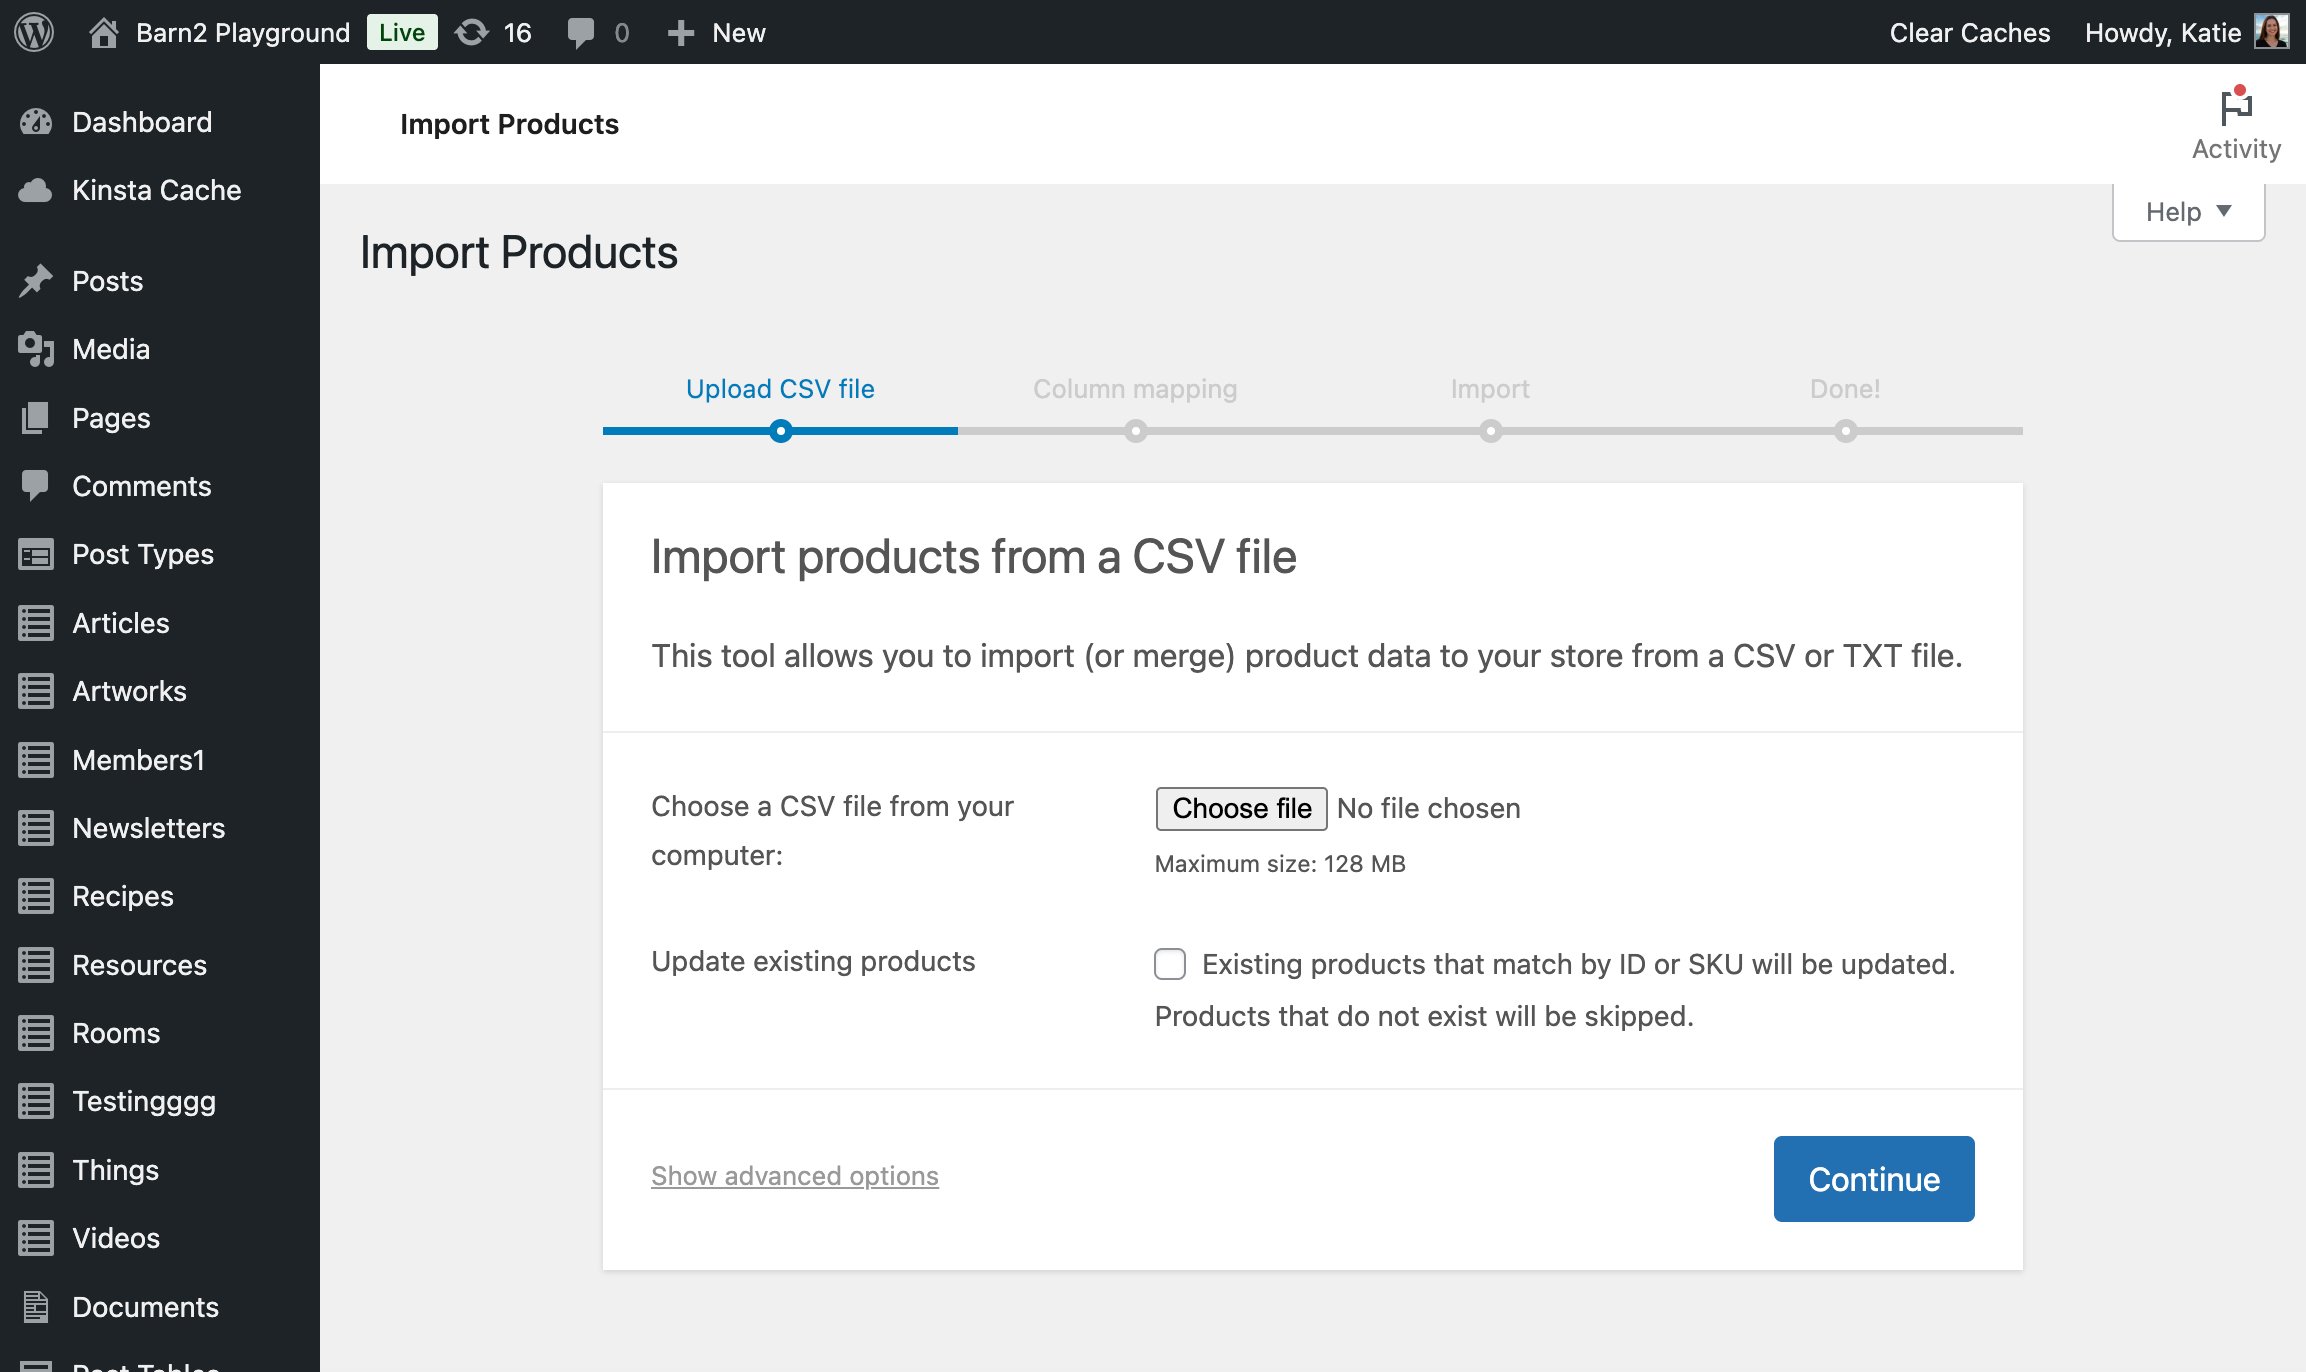This screenshot has width=2306, height=1372.
Task: Open the Post Types section
Action: click(x=142, y=554)
